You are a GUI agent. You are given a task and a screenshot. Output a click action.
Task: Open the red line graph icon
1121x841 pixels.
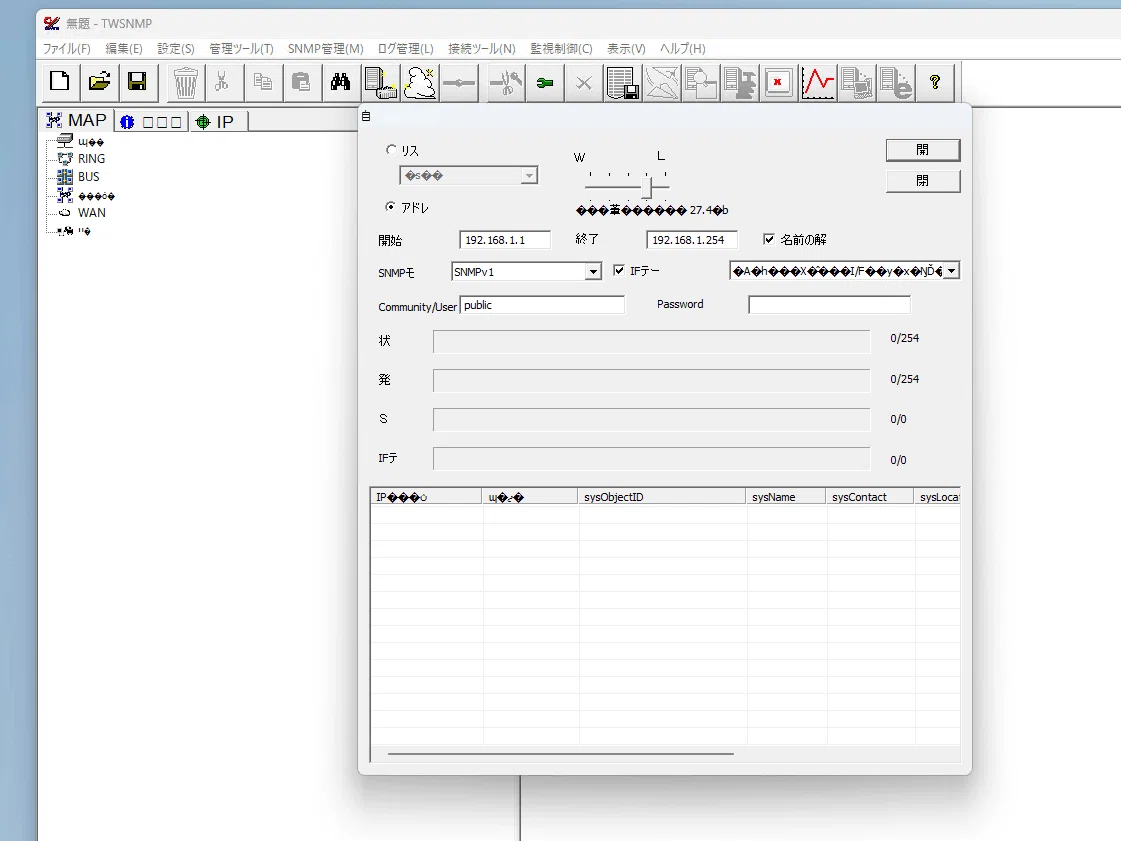pyautogui.click(x=818, y=82)
